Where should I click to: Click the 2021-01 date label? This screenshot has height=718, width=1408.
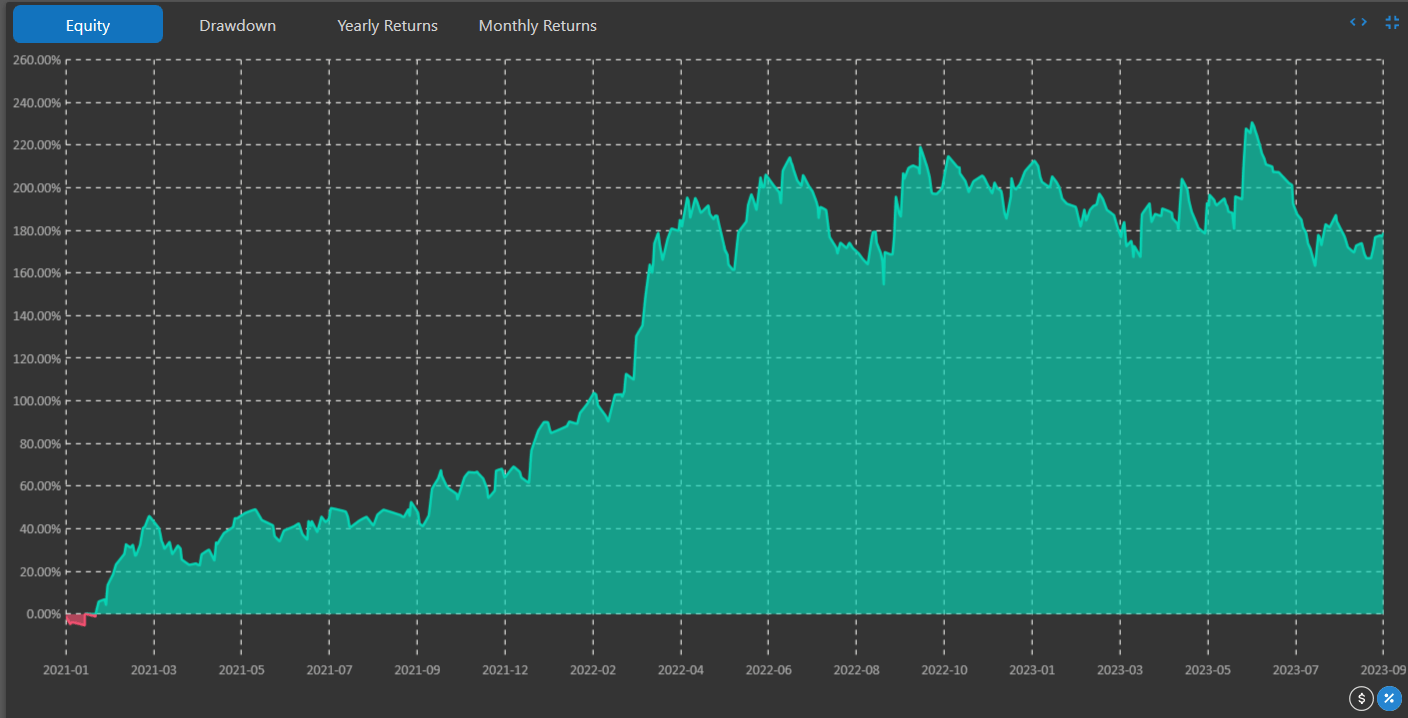pyautogui.click(x=66, y=669)
